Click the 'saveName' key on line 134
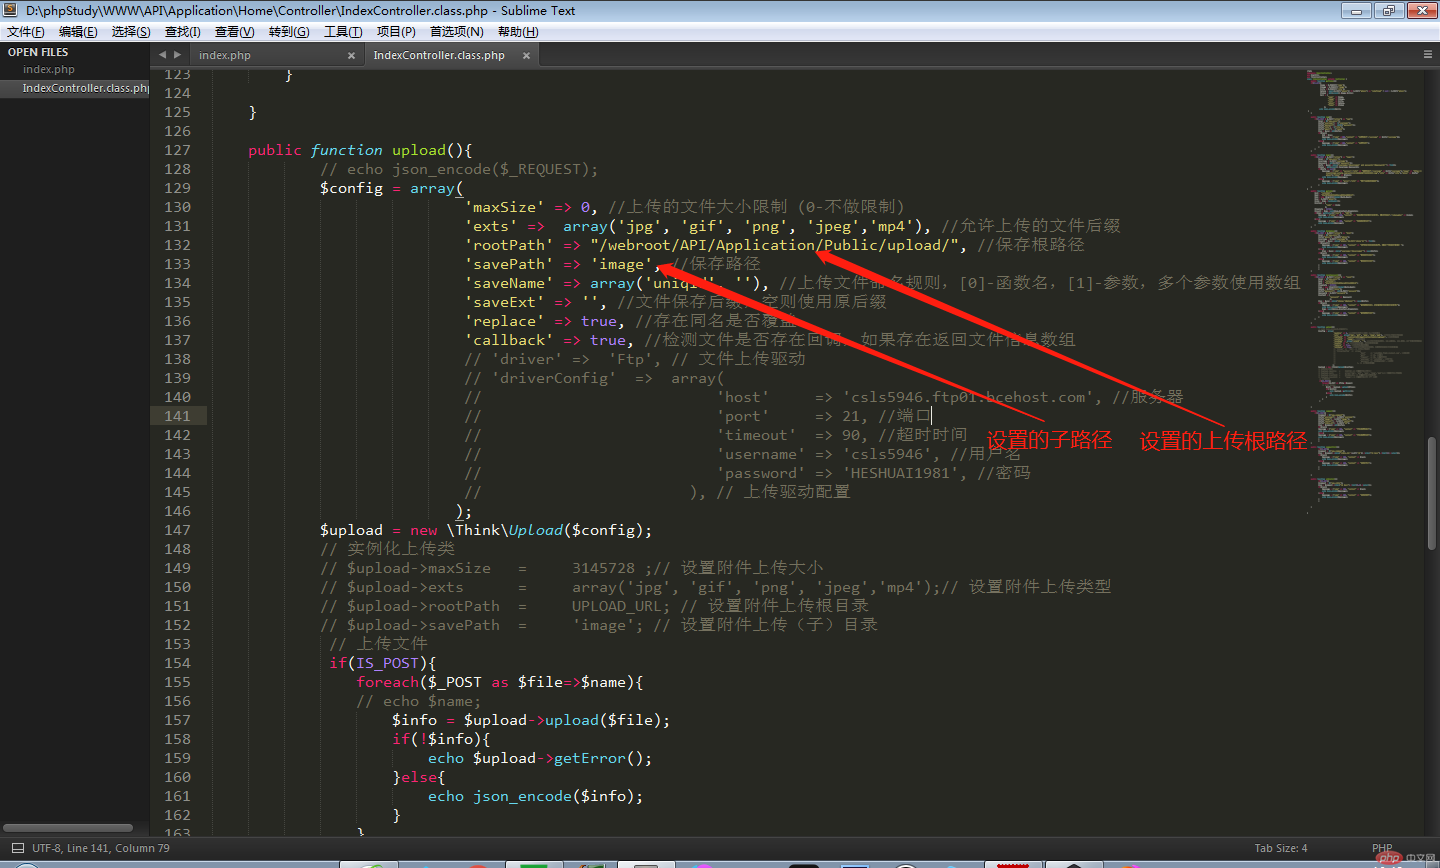 [509, 283]
